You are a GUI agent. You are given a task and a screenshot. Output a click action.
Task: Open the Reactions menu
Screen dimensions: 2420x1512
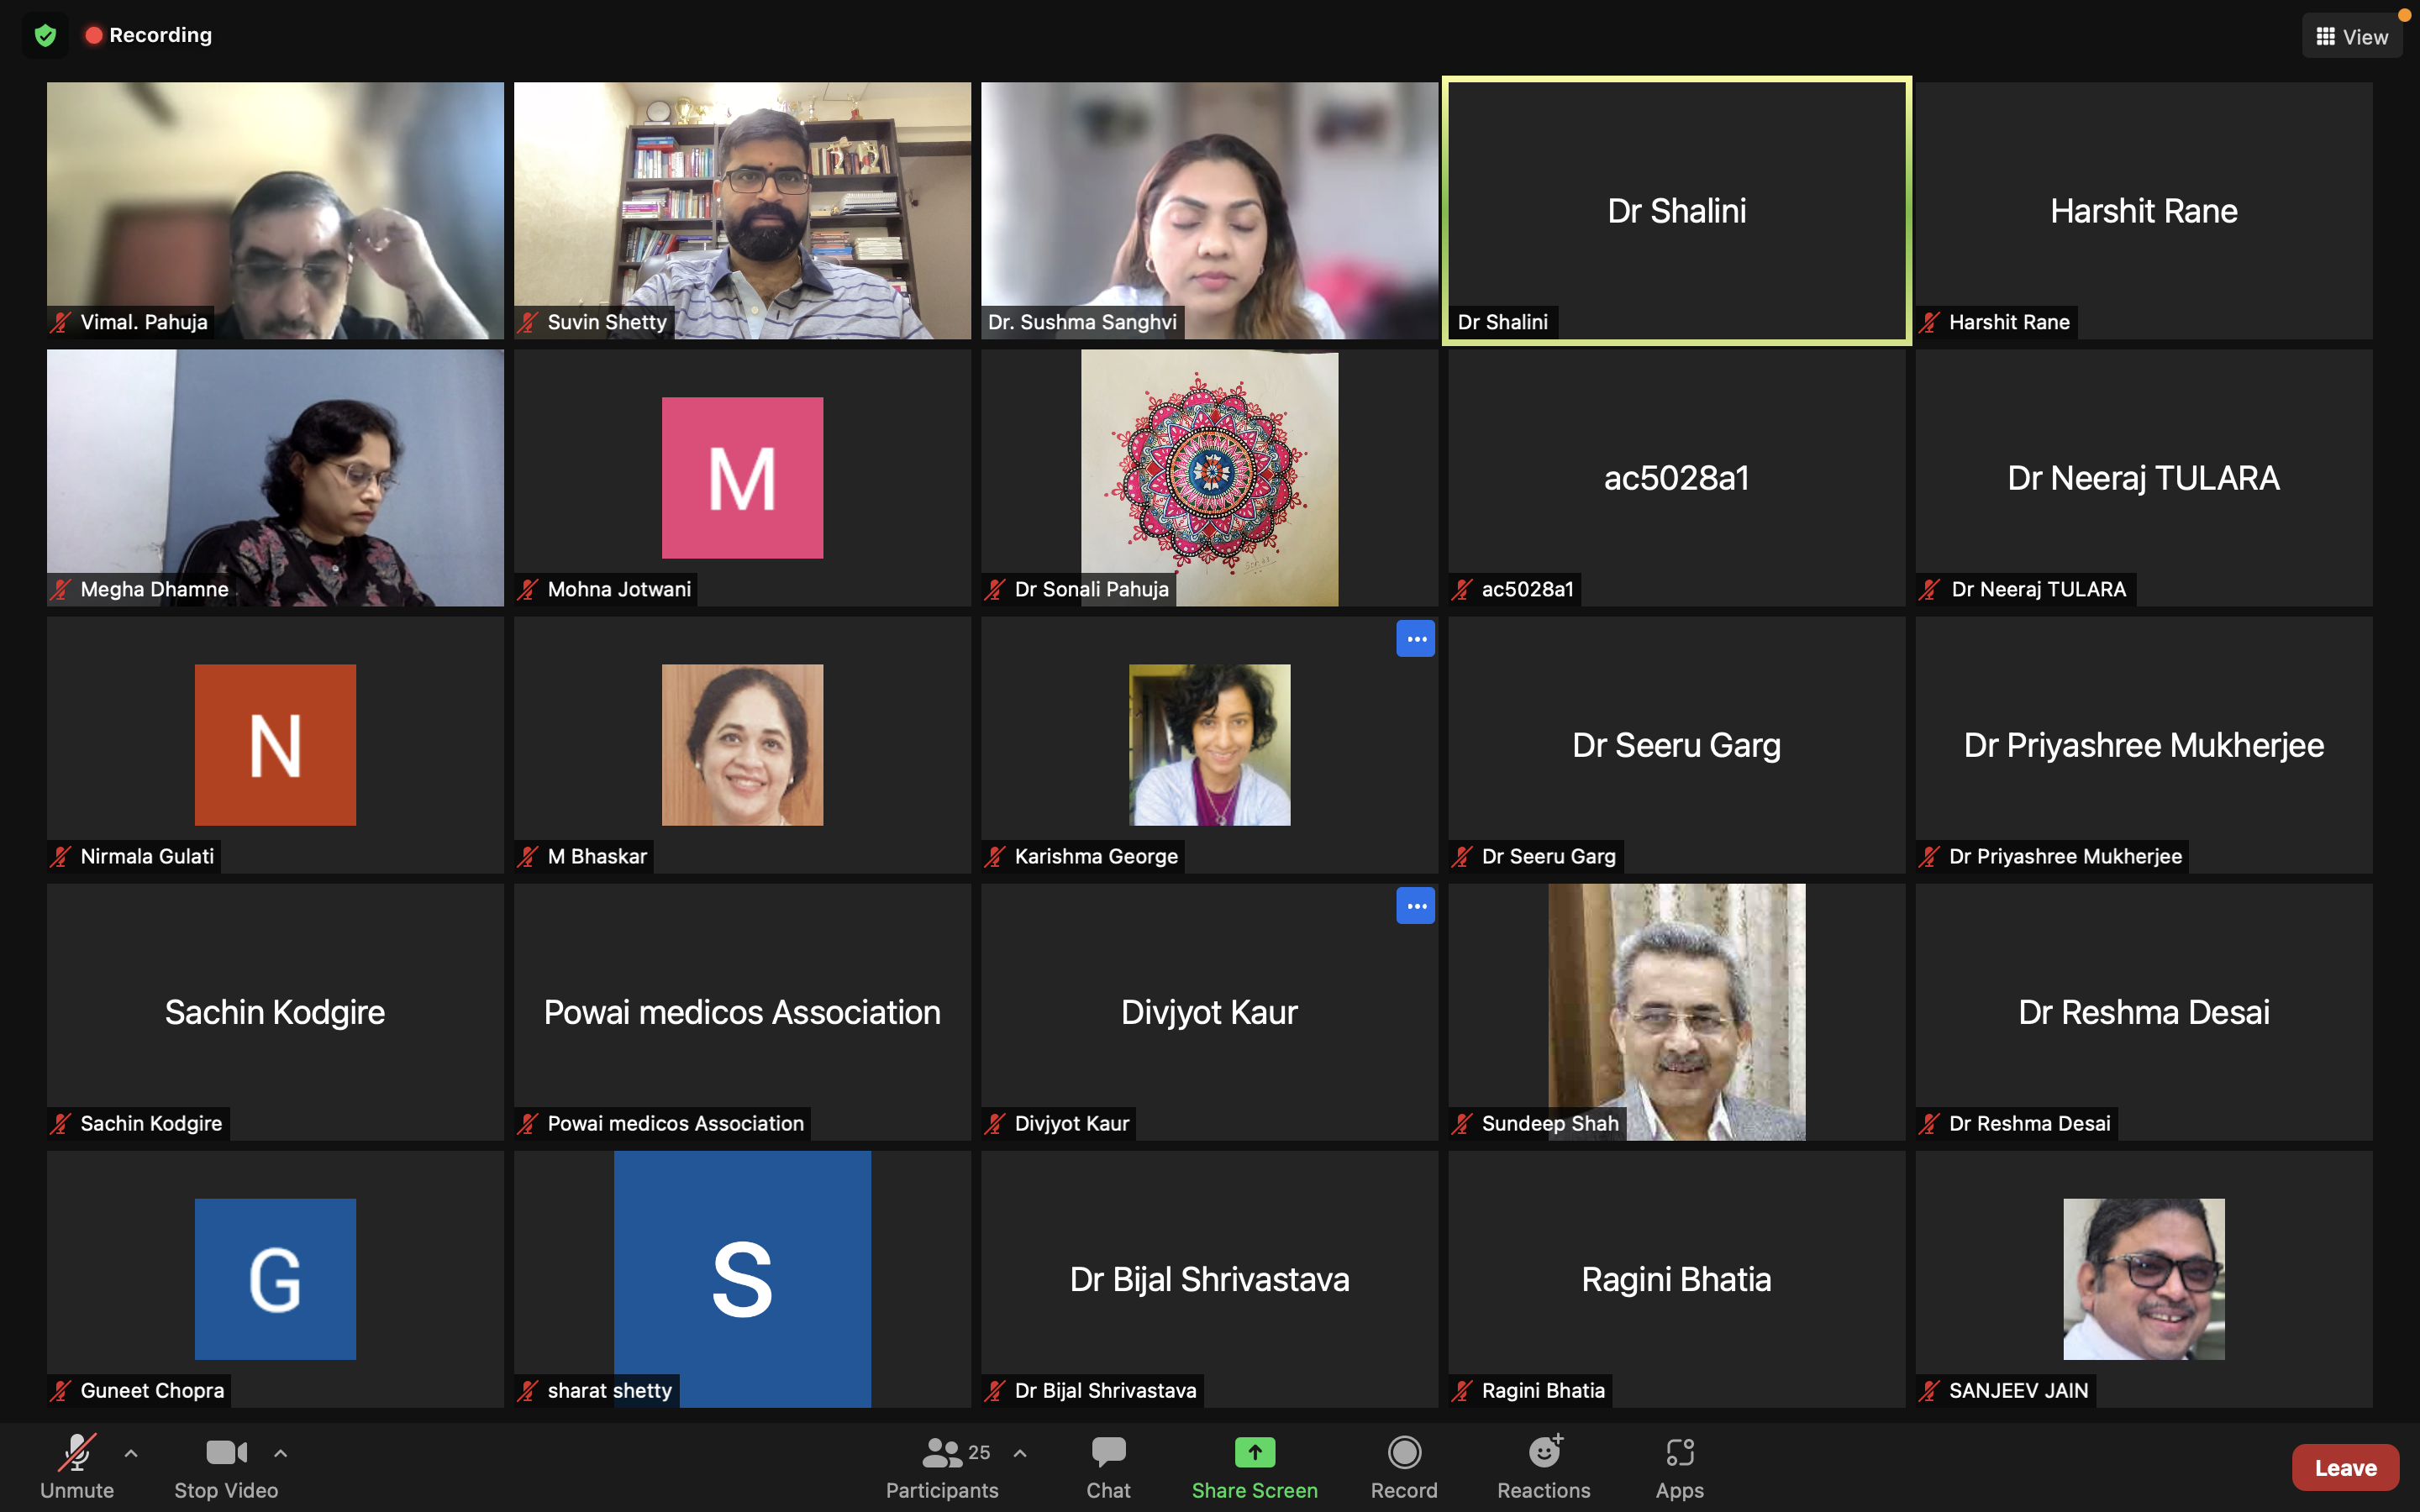coord(1543,1466)
